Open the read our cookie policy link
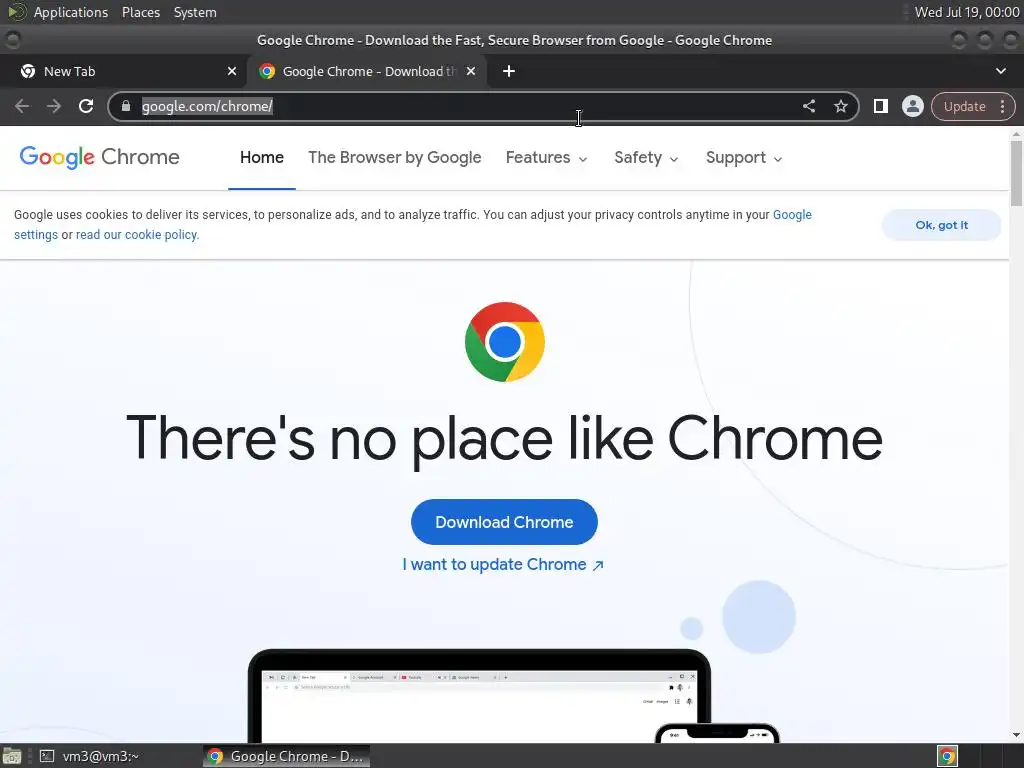 [137, 234]
